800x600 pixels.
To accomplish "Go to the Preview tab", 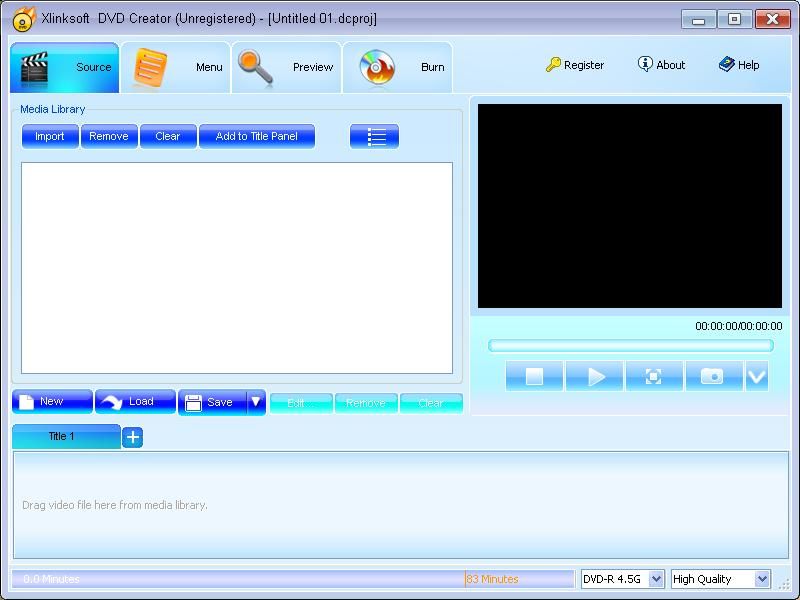I will click(287, 67).
